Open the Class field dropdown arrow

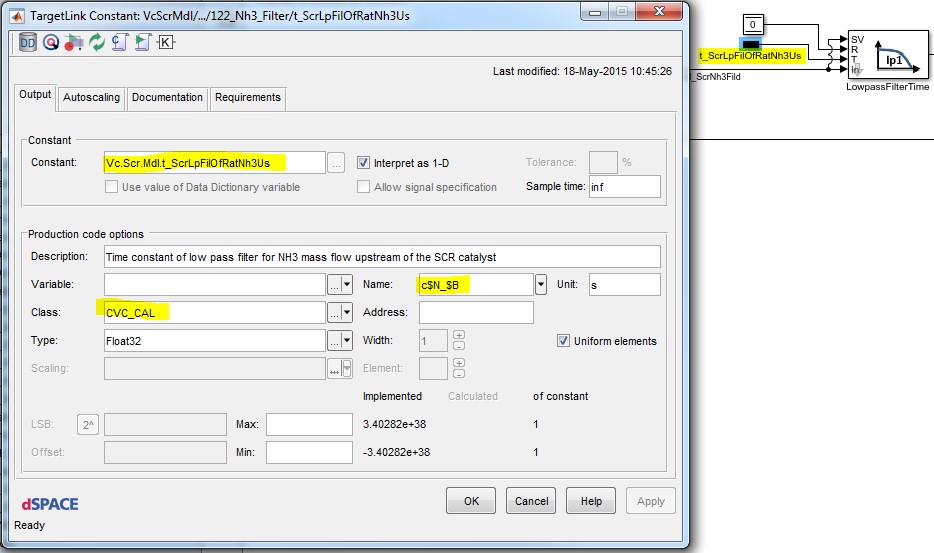347,313
